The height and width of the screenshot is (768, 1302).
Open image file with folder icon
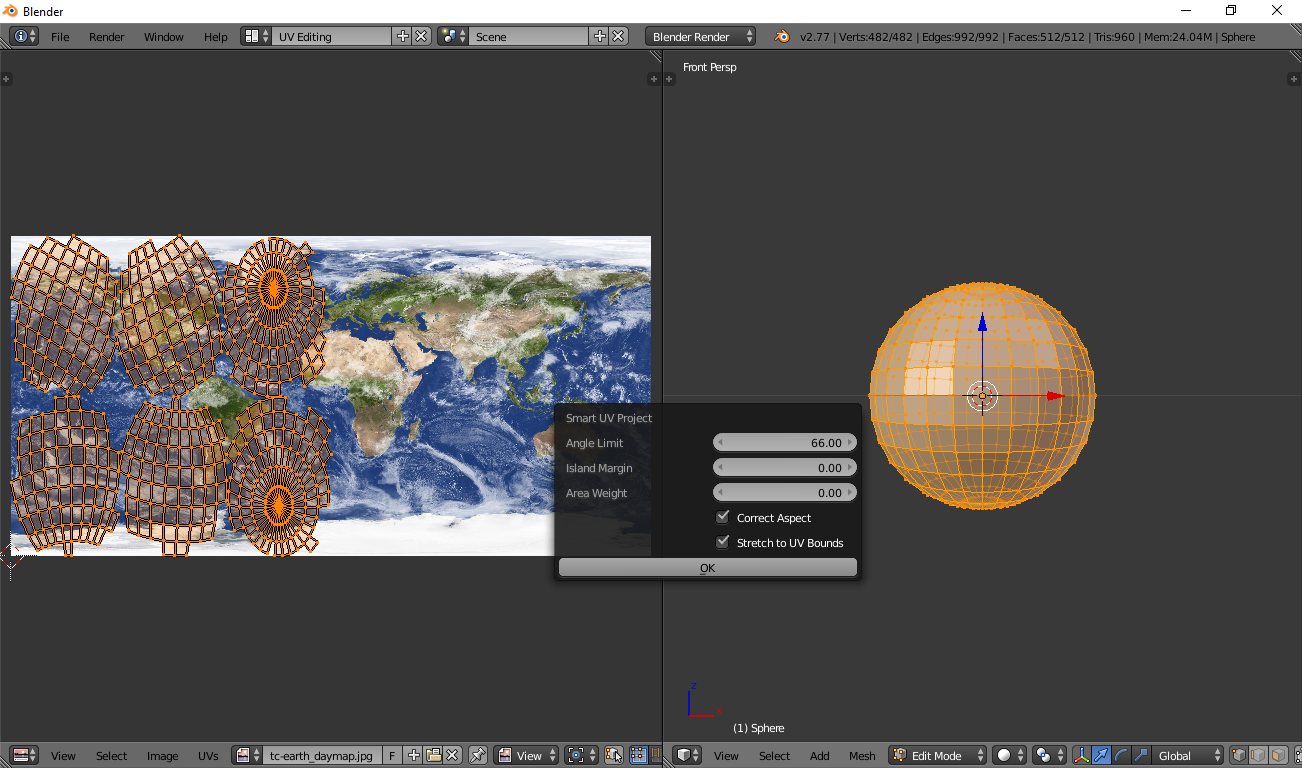coord(433,756)
